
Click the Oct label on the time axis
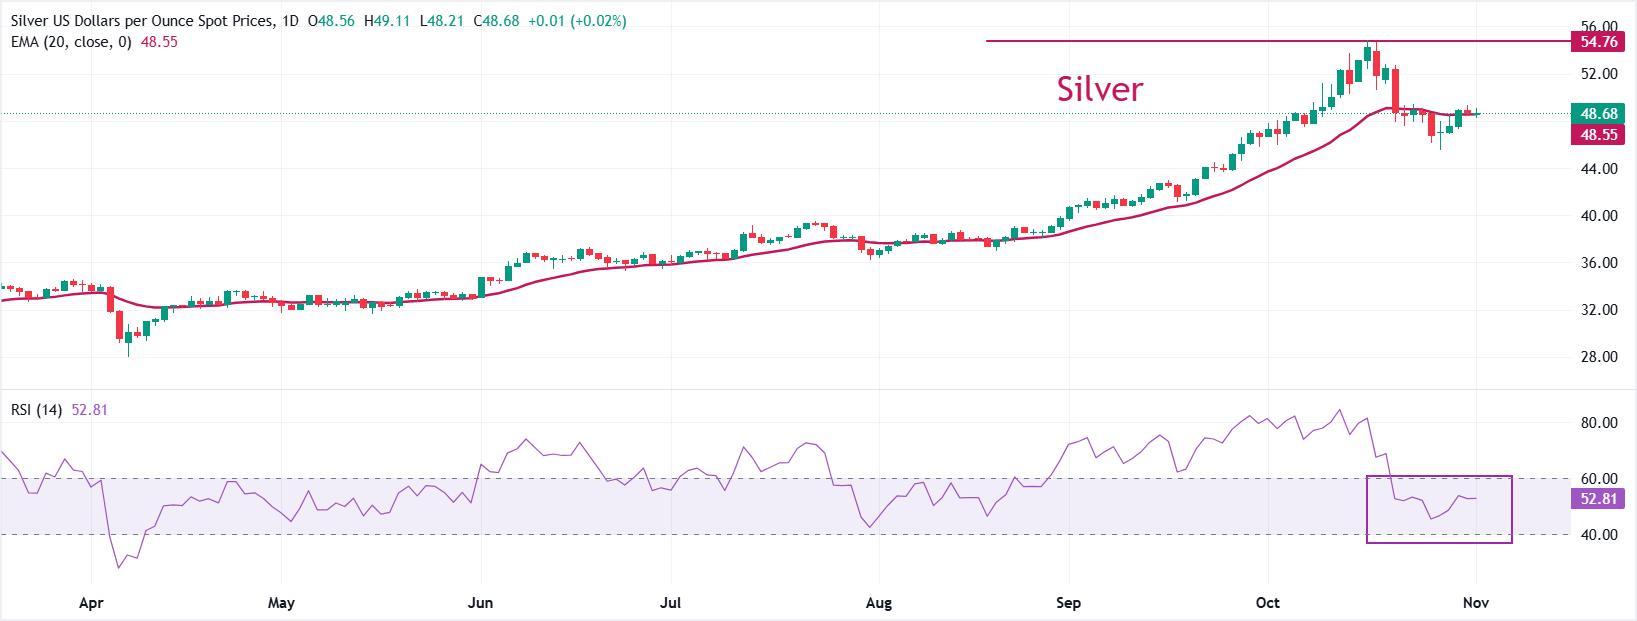(1268, 603)
